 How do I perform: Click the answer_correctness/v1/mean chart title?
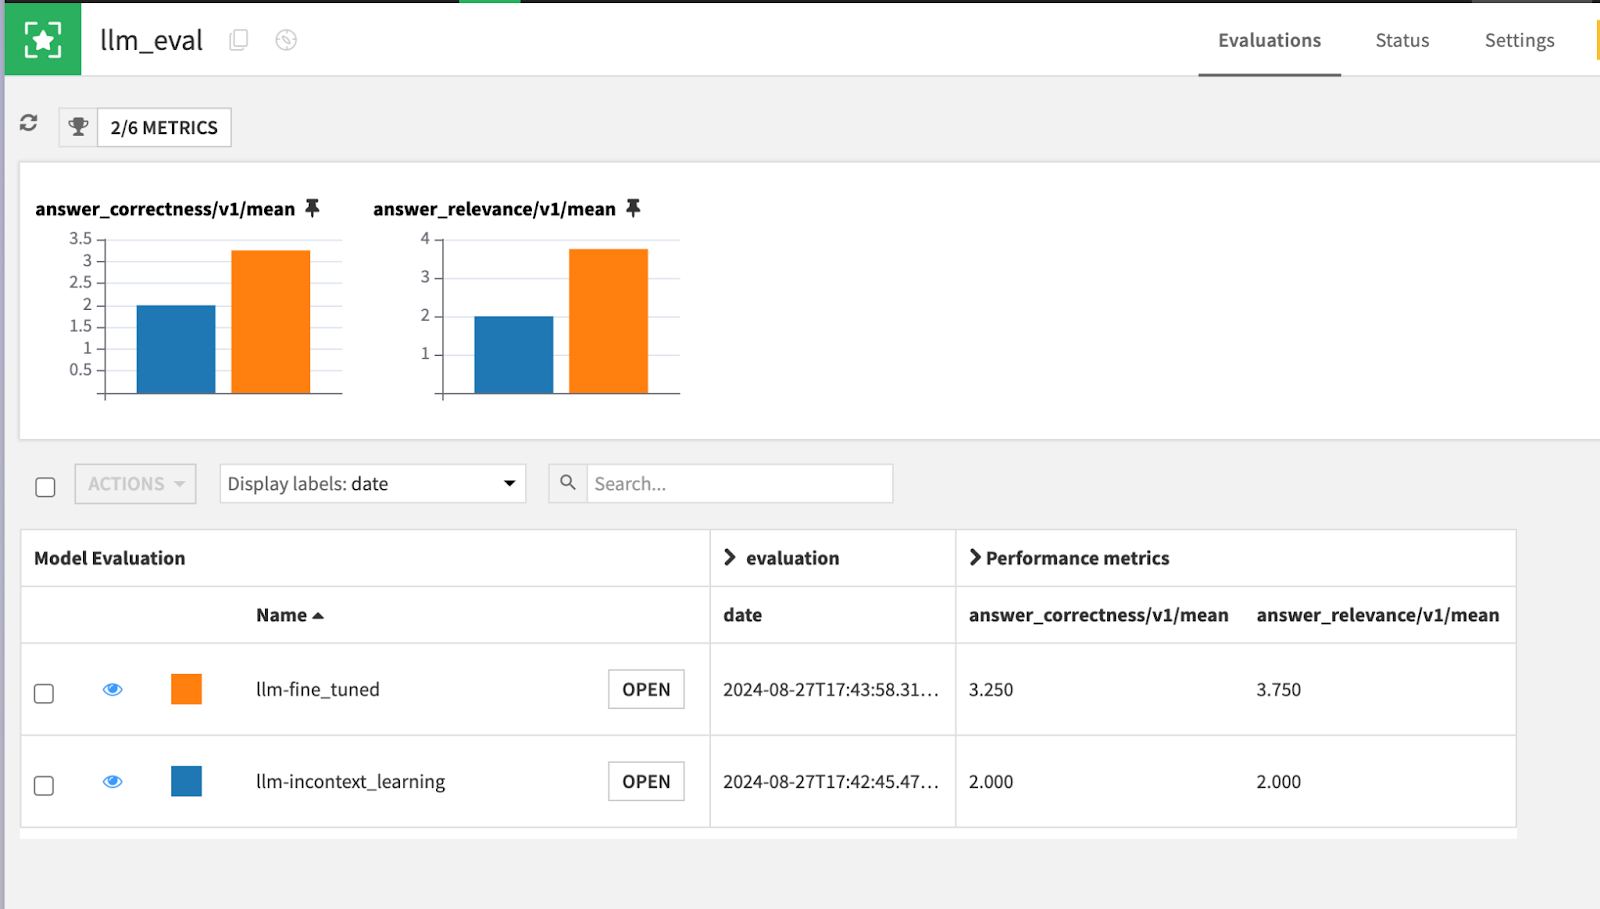pos(165,209)
